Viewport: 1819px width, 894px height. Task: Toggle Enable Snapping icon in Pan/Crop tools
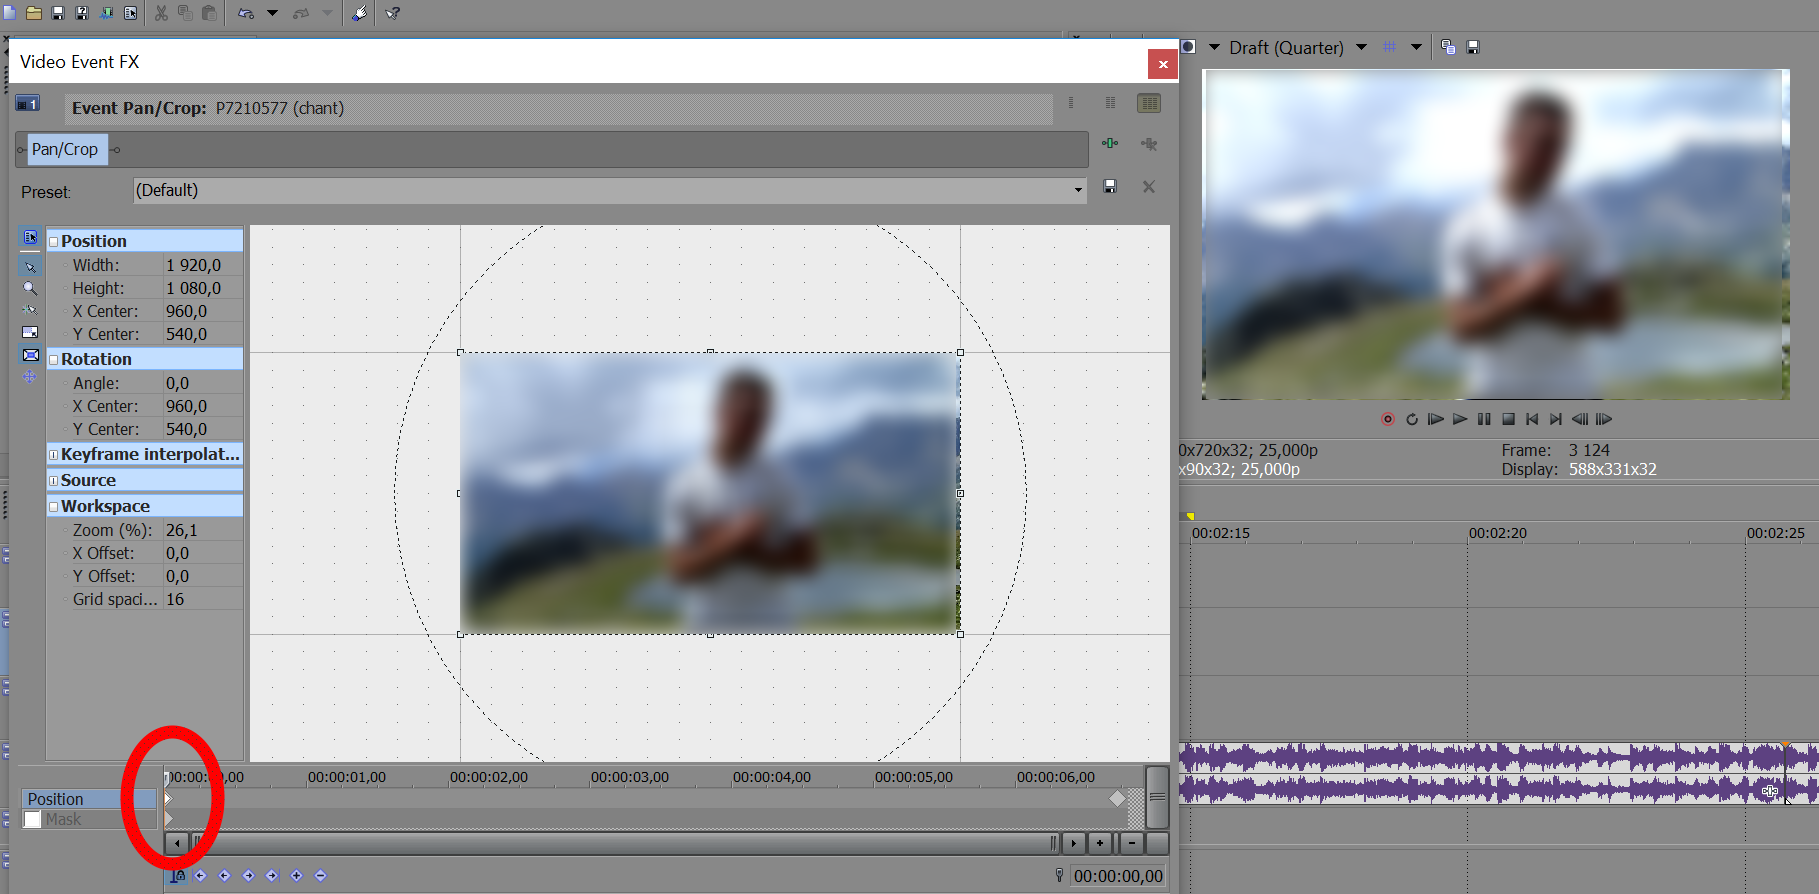coord(30,310)
